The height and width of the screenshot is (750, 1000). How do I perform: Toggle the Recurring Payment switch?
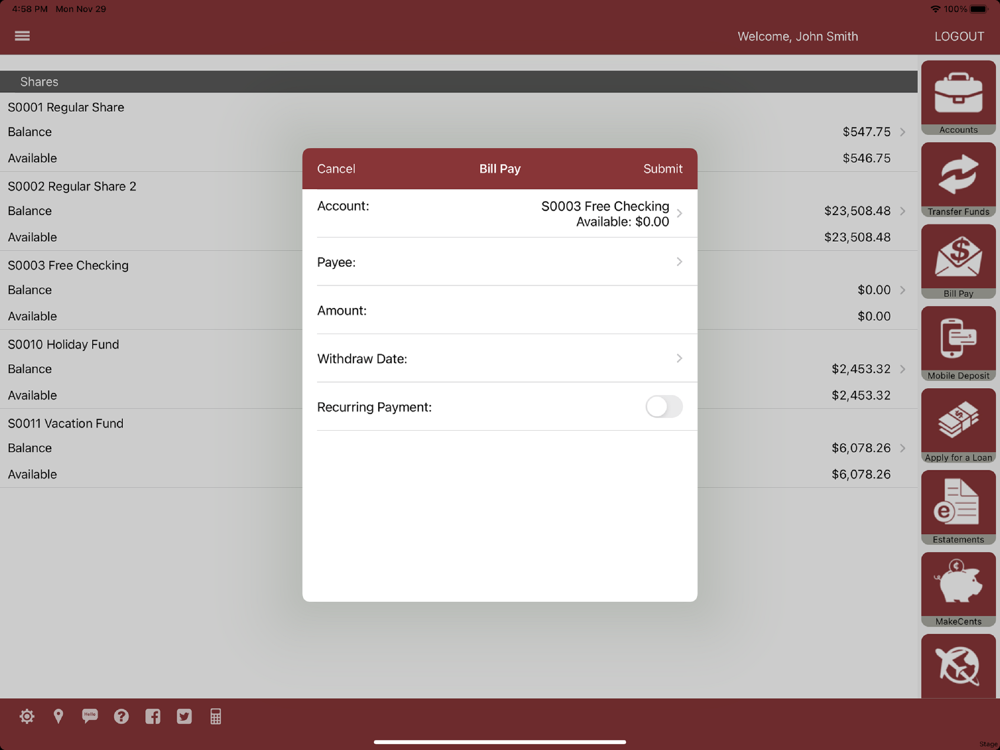pos(664,406)
